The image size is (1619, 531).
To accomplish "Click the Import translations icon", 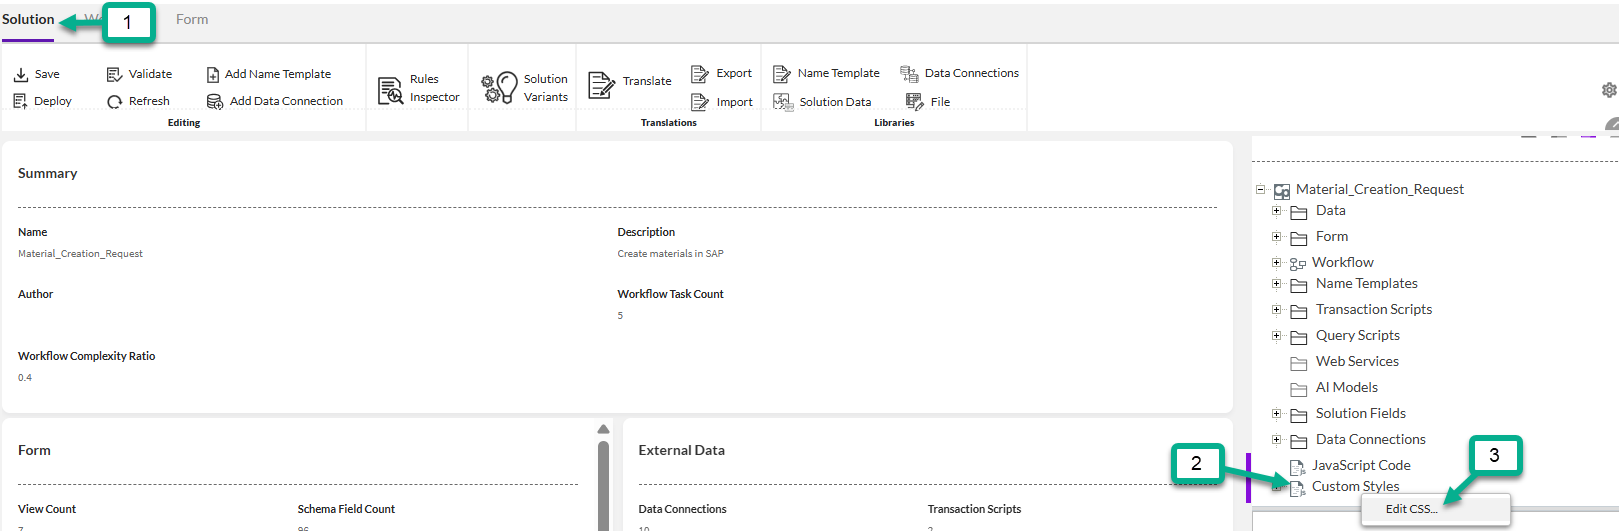I will pyautogui.click(x=700, y=102).
